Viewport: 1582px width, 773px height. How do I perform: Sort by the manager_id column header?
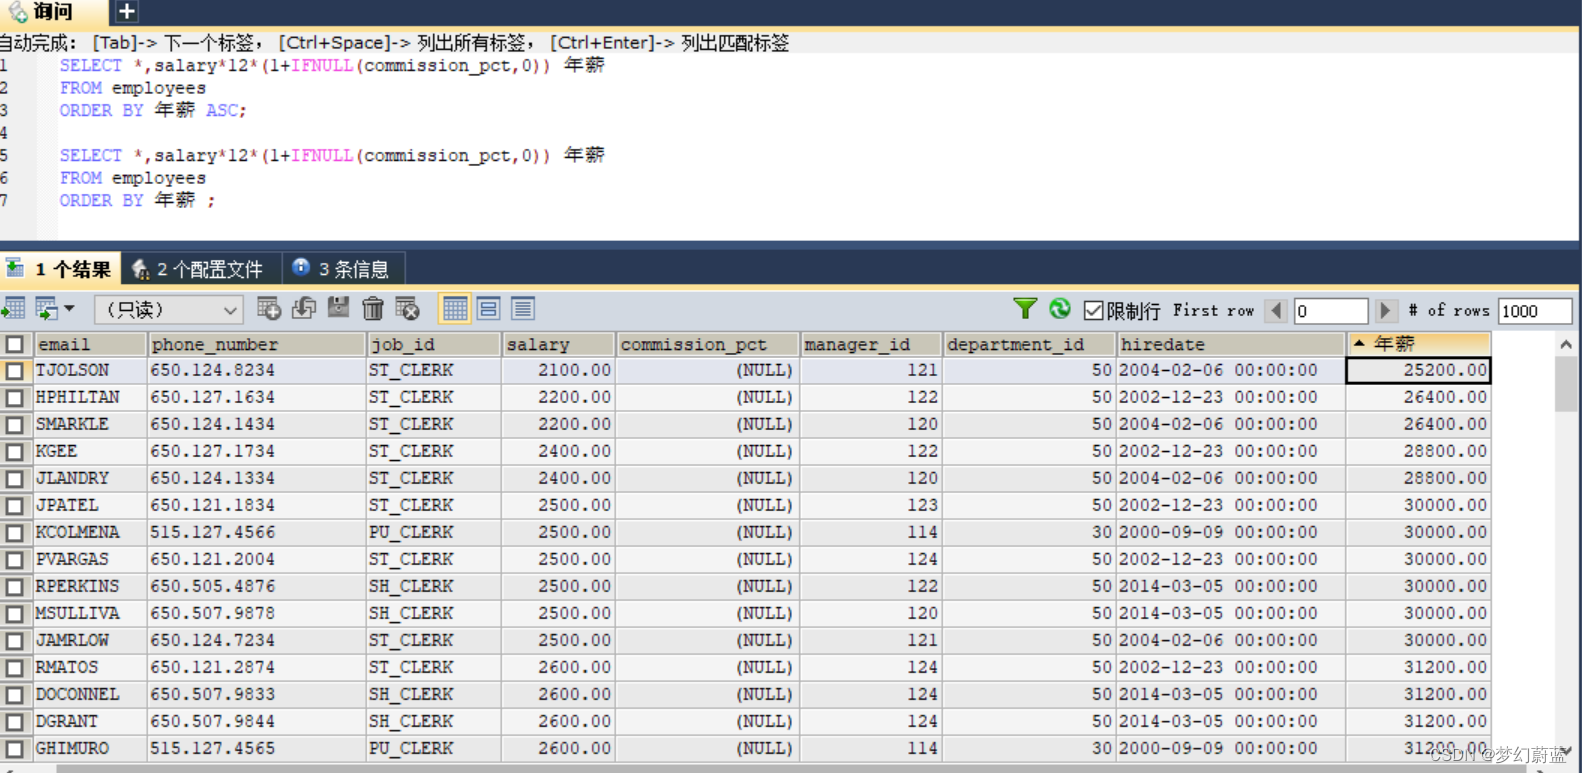[871, 344]
